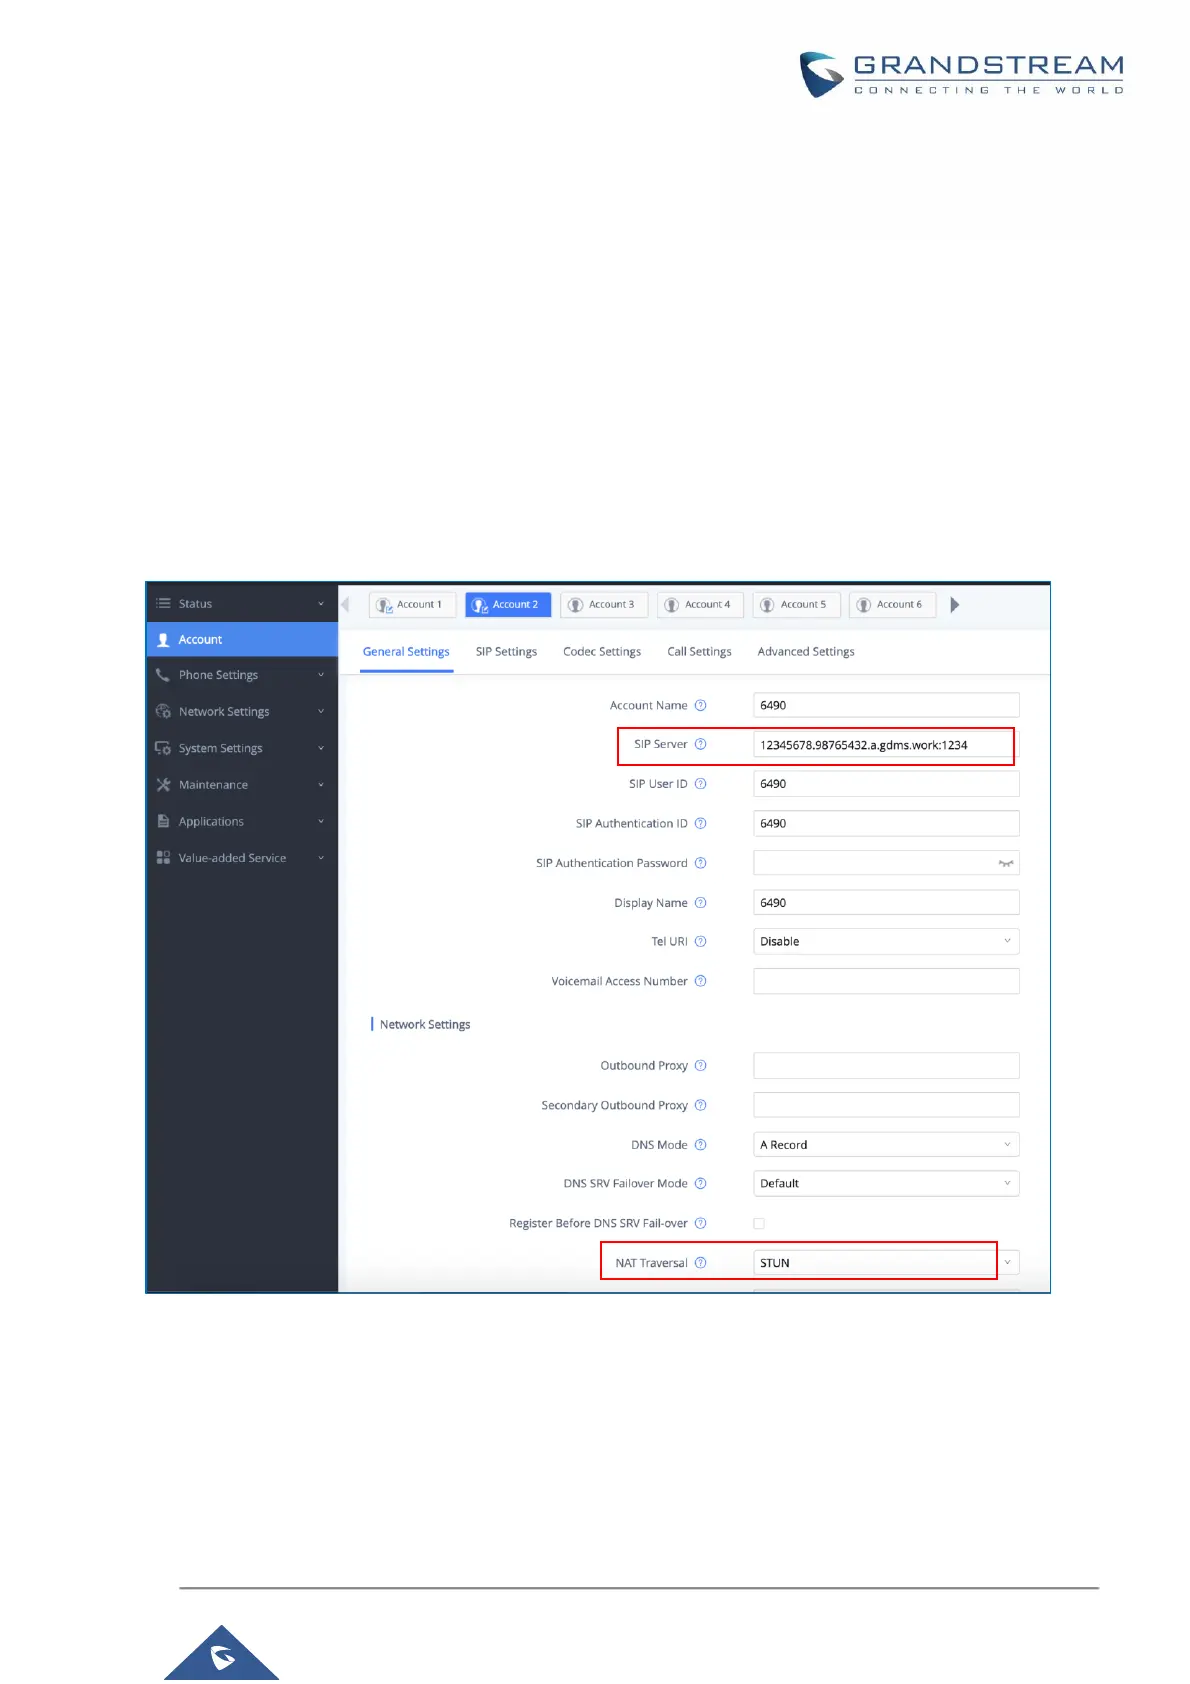The width and height of the screenshot is (1190, 1684).
Task: Click help icon next to Outbound Proxy
Action: coord(701,1066)
